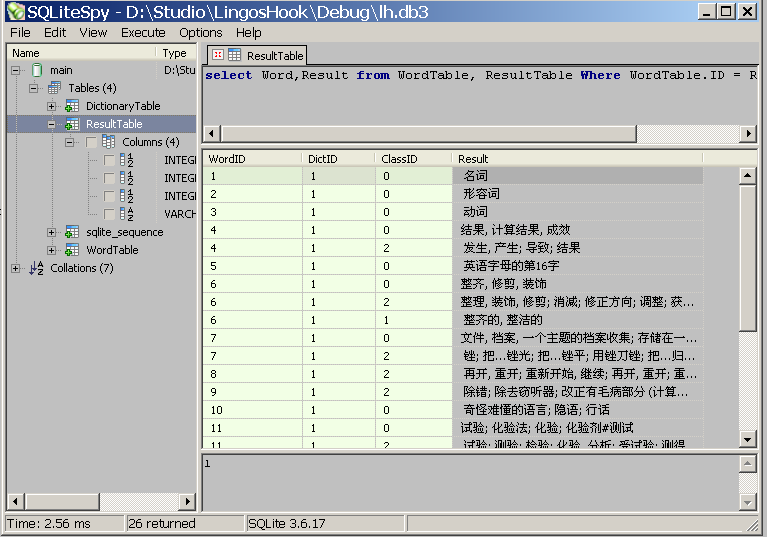This screenshot has width=767, height=537.
Task: Open the Help menu
Action: tap(248, 33)
